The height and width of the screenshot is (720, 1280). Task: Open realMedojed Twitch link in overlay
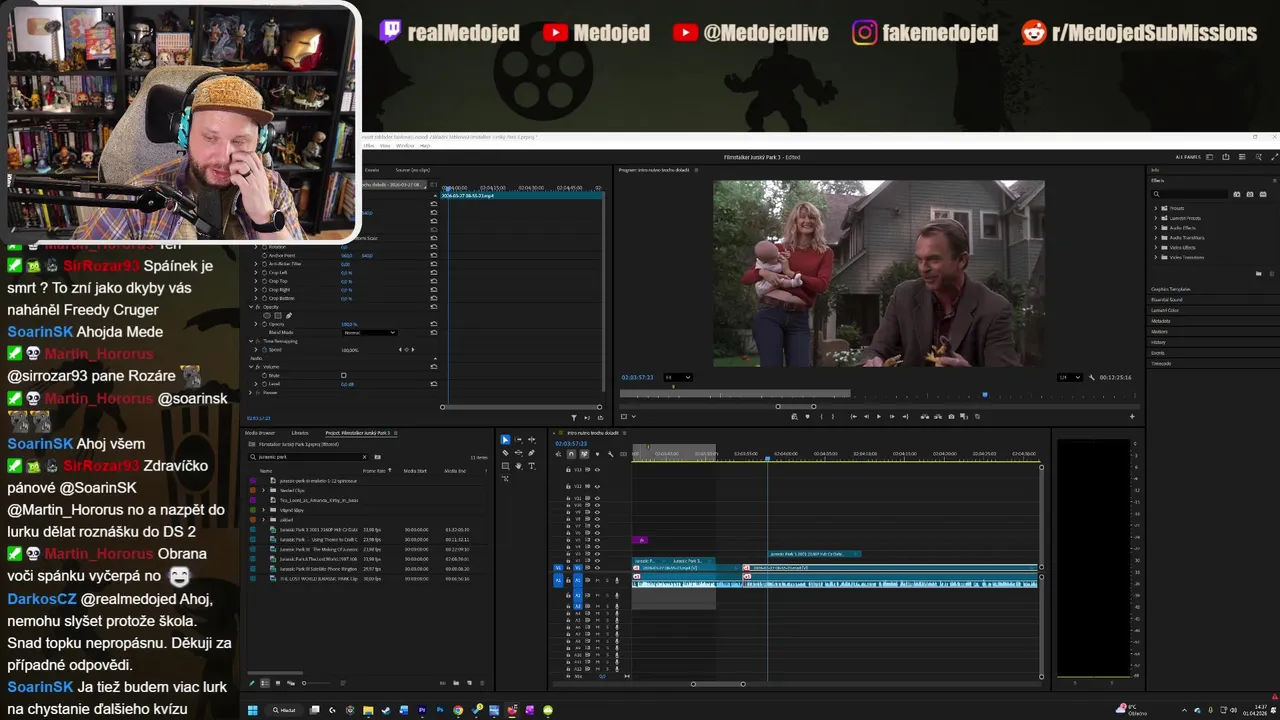pyautogui.click(x=450, y=32)
